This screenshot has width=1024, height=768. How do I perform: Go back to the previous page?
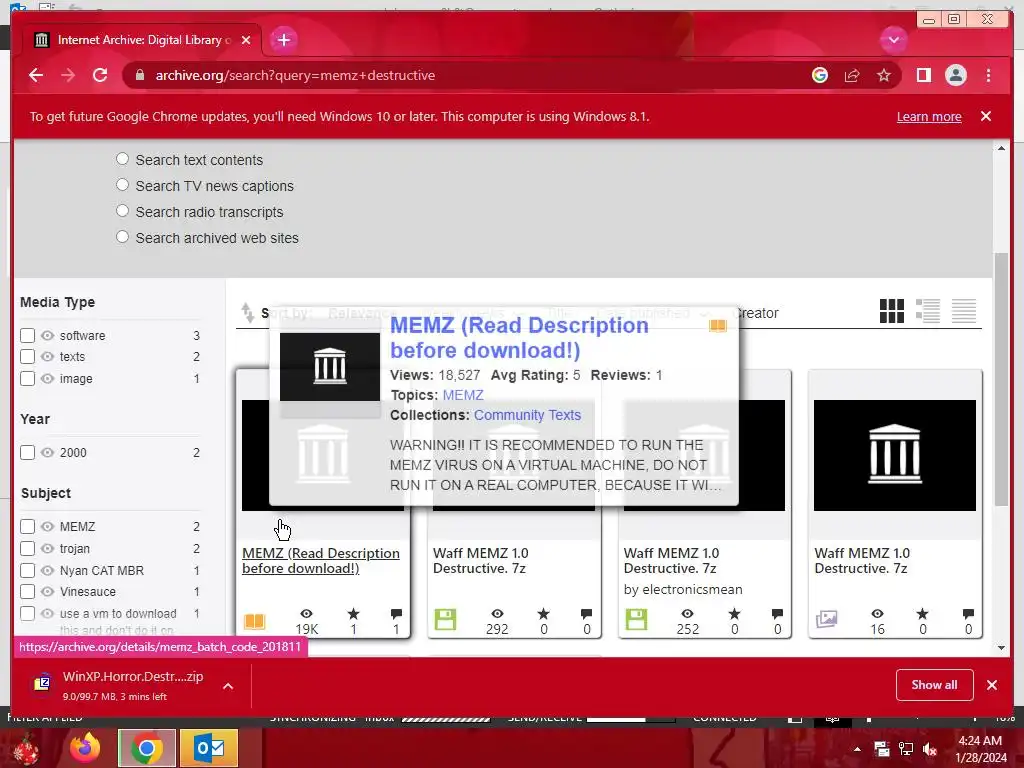(36, 75)
